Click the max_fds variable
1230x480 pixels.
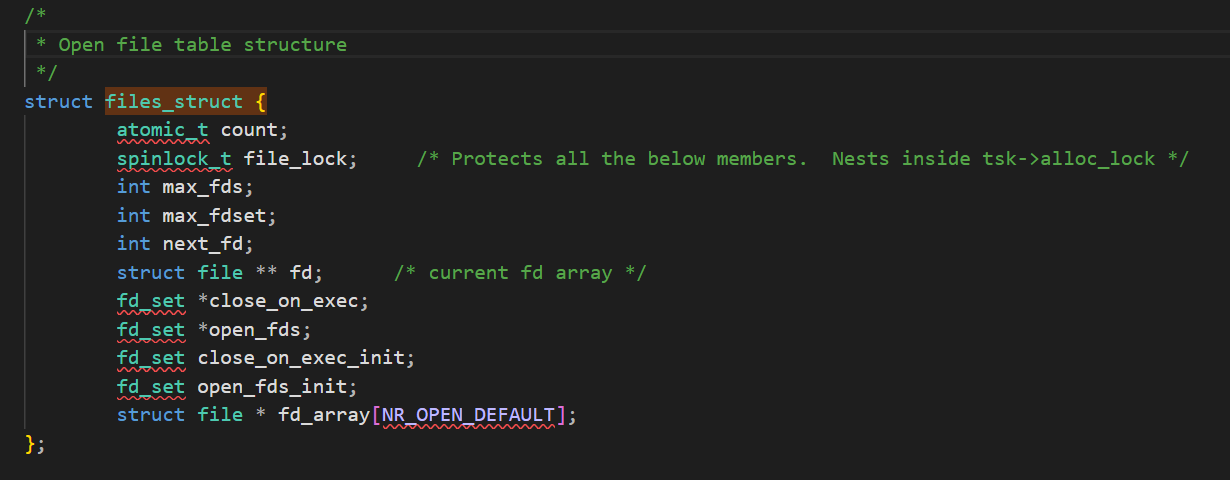208,187
